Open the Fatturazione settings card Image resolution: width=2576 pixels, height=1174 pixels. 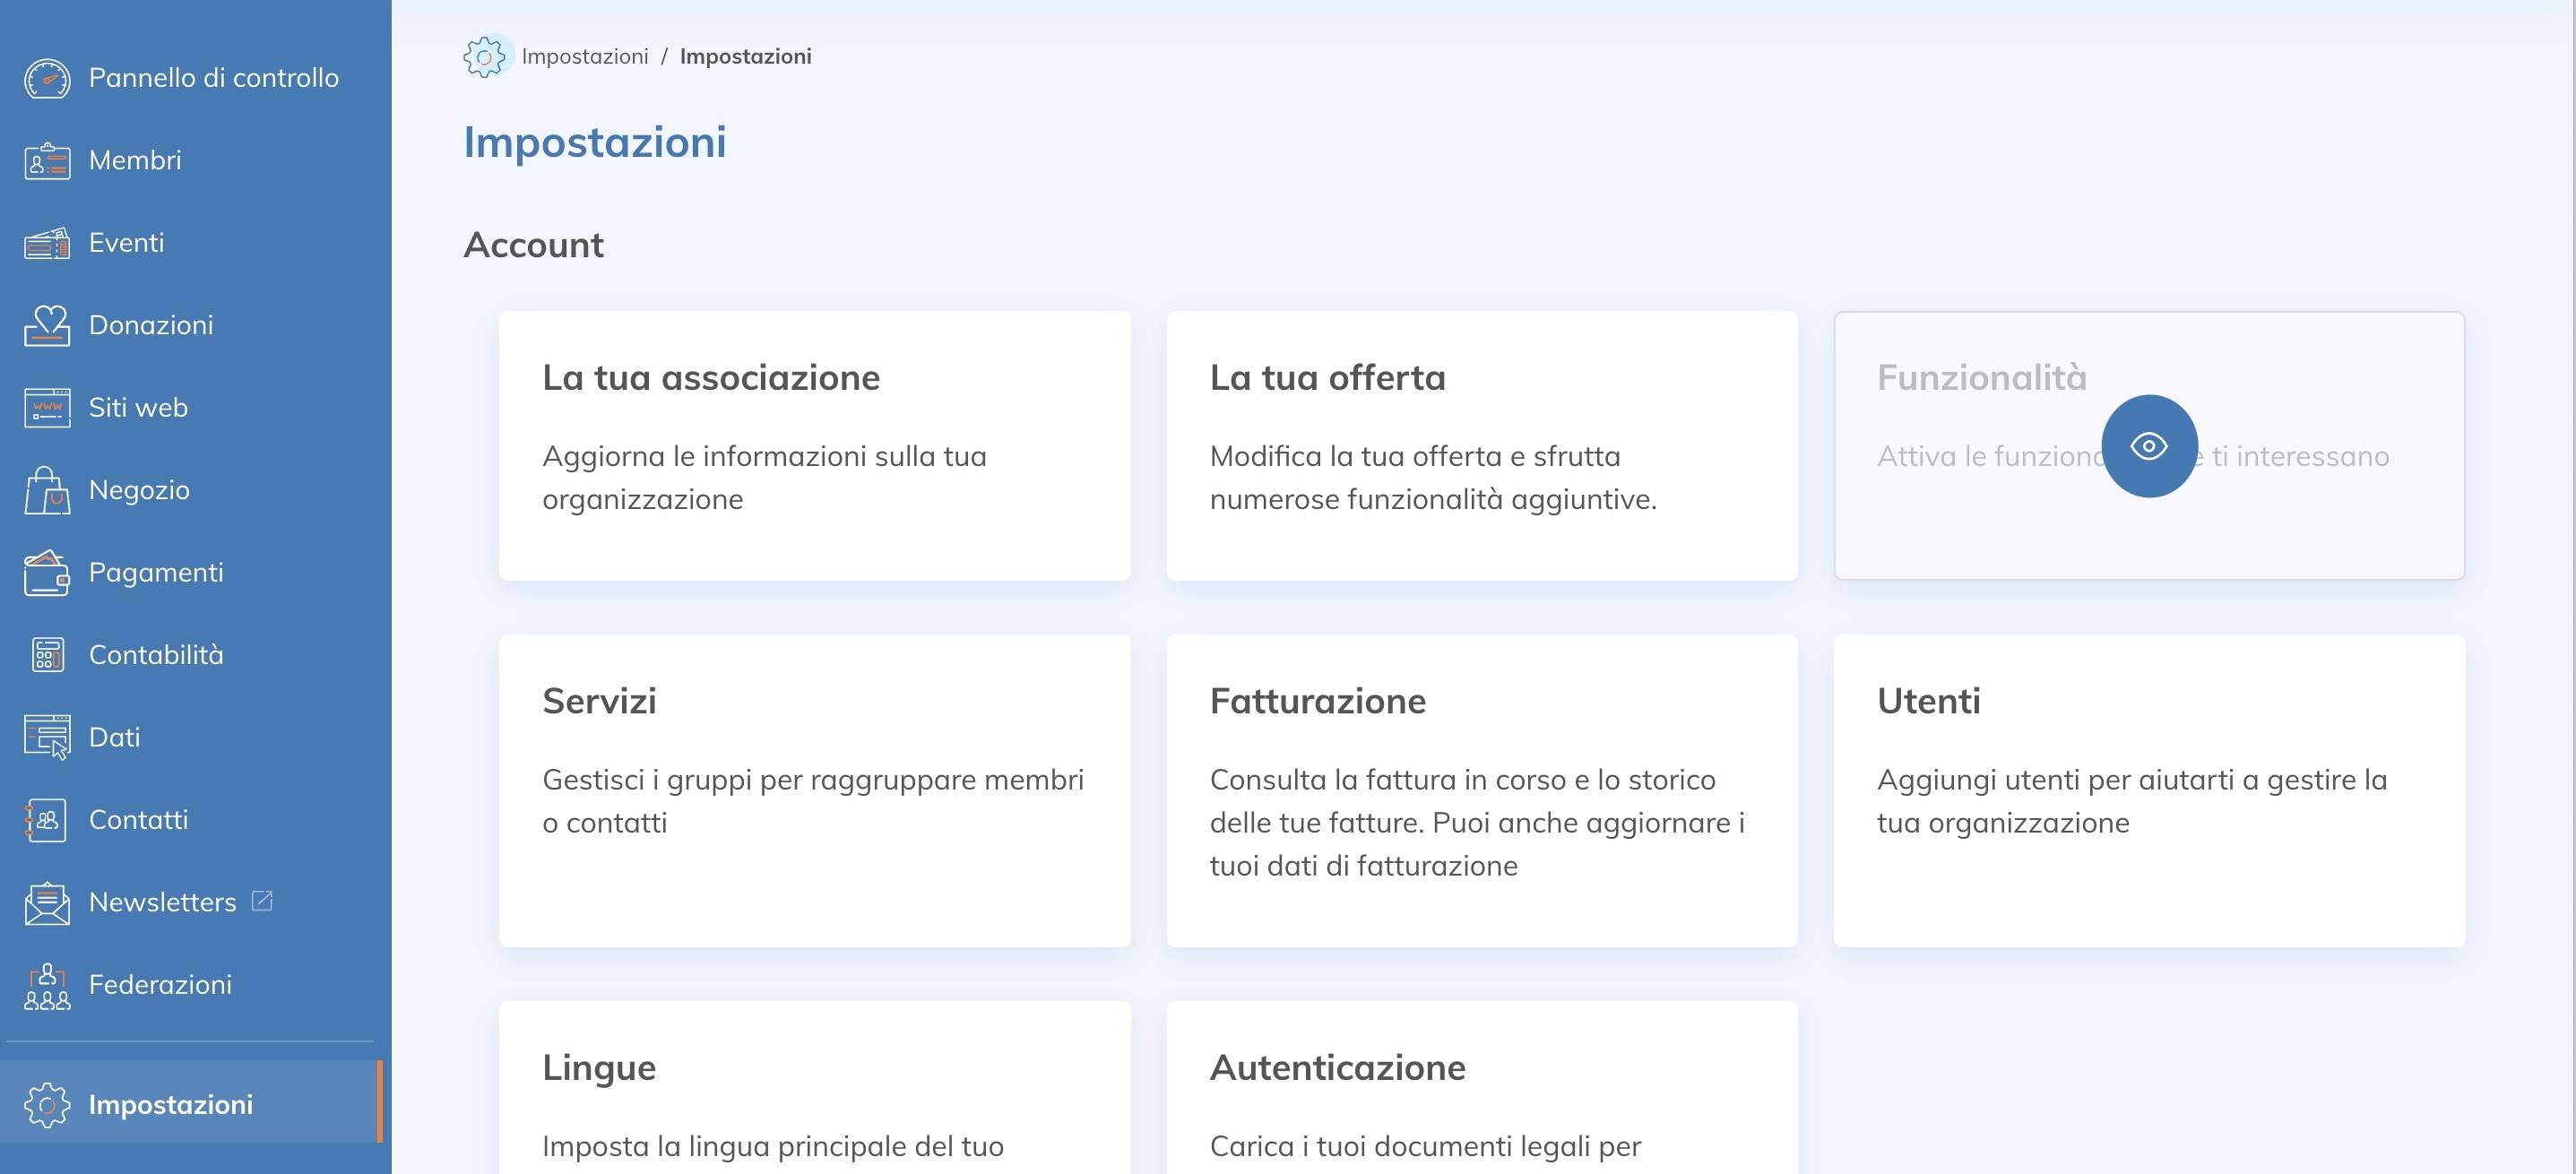click(1481, 790)
